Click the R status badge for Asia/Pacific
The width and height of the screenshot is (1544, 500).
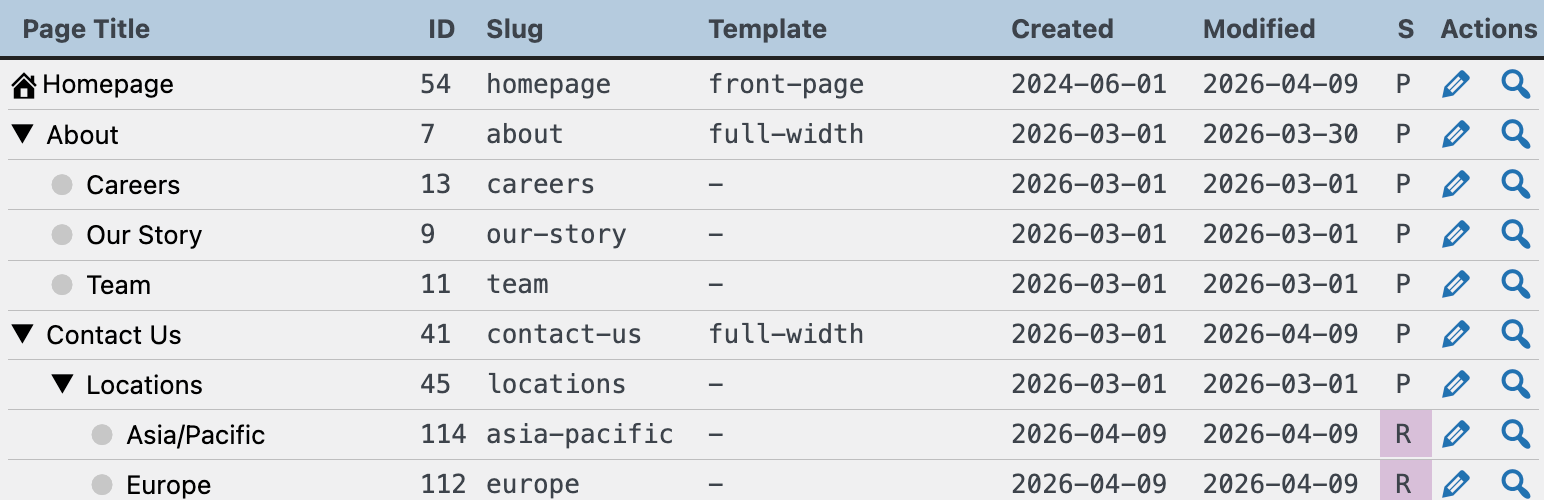(1405, 434)
